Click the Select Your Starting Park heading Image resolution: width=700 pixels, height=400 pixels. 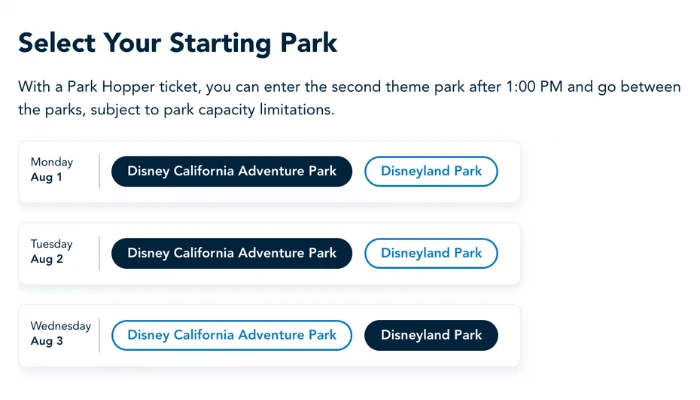178,43
